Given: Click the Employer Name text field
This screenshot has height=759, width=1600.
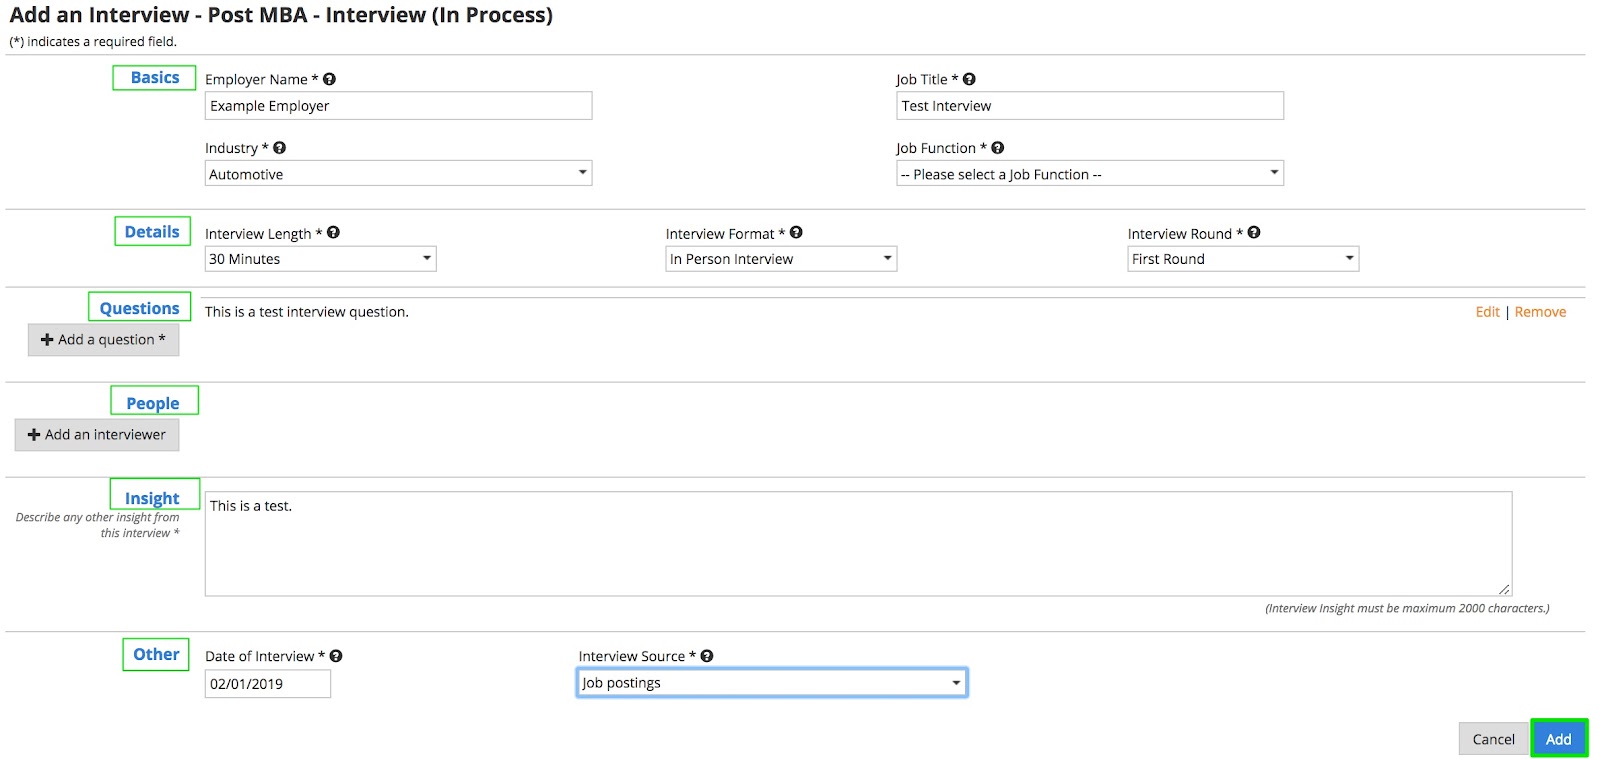Looking at the screenshot, I should click(398, 106).
